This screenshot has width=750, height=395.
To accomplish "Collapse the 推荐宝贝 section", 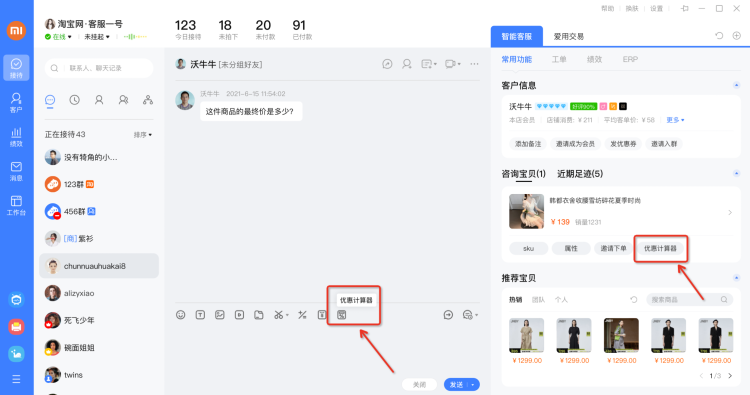I will [x=737, y=277].
